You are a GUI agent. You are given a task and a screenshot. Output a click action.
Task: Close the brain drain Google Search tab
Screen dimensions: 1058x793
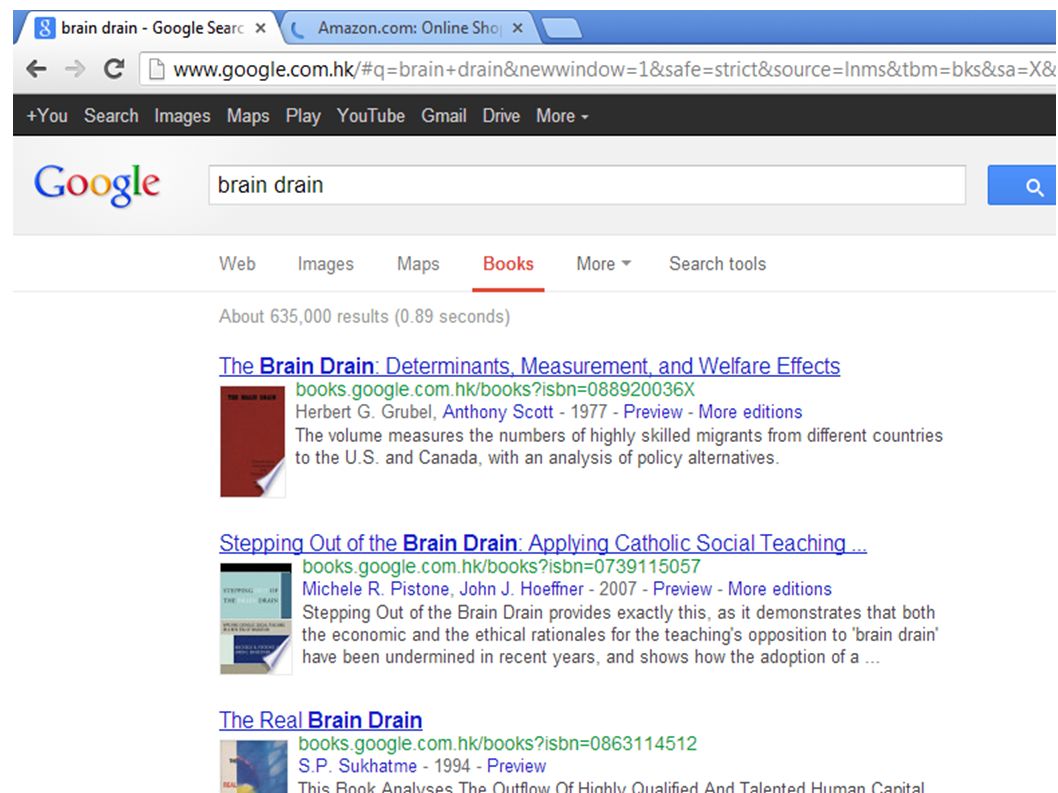260,28
